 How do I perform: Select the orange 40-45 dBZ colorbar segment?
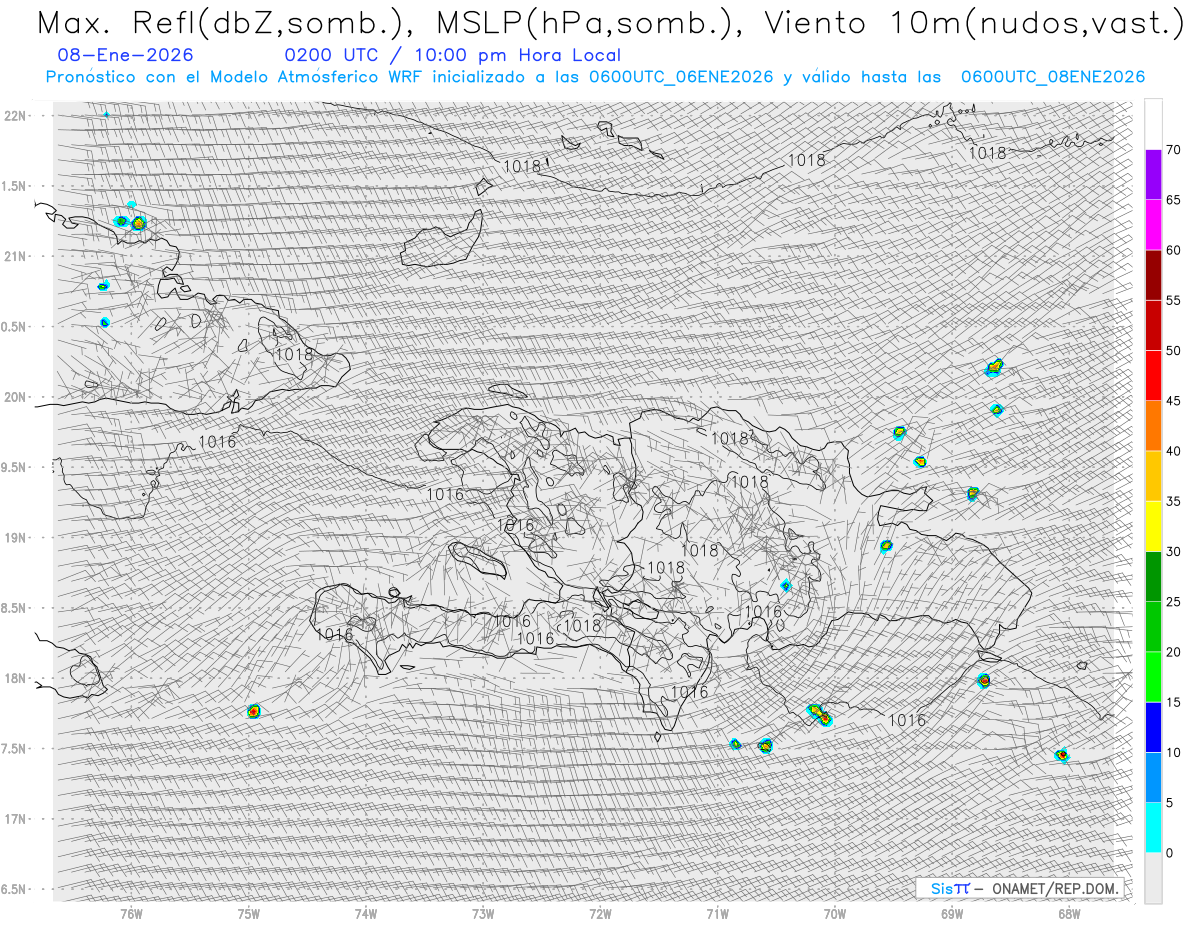pos(1153,426)
